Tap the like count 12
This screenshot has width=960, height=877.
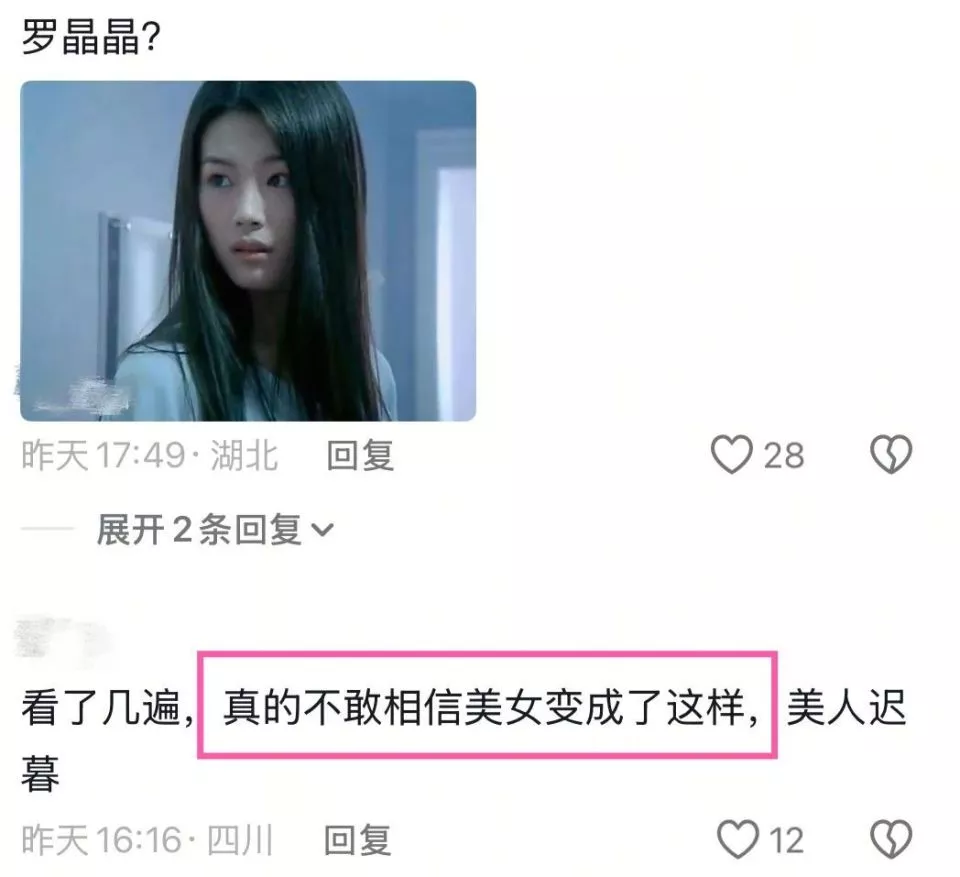pyautogui.click(x=786, y=841)
